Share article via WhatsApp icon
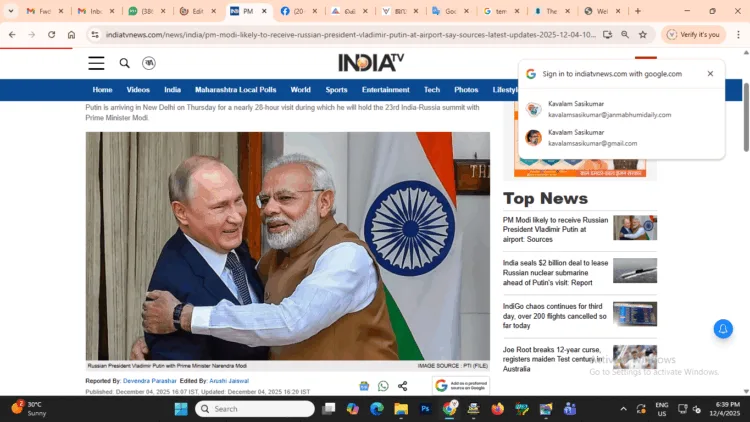Screen dimensions: 750x422 (383, 386)
